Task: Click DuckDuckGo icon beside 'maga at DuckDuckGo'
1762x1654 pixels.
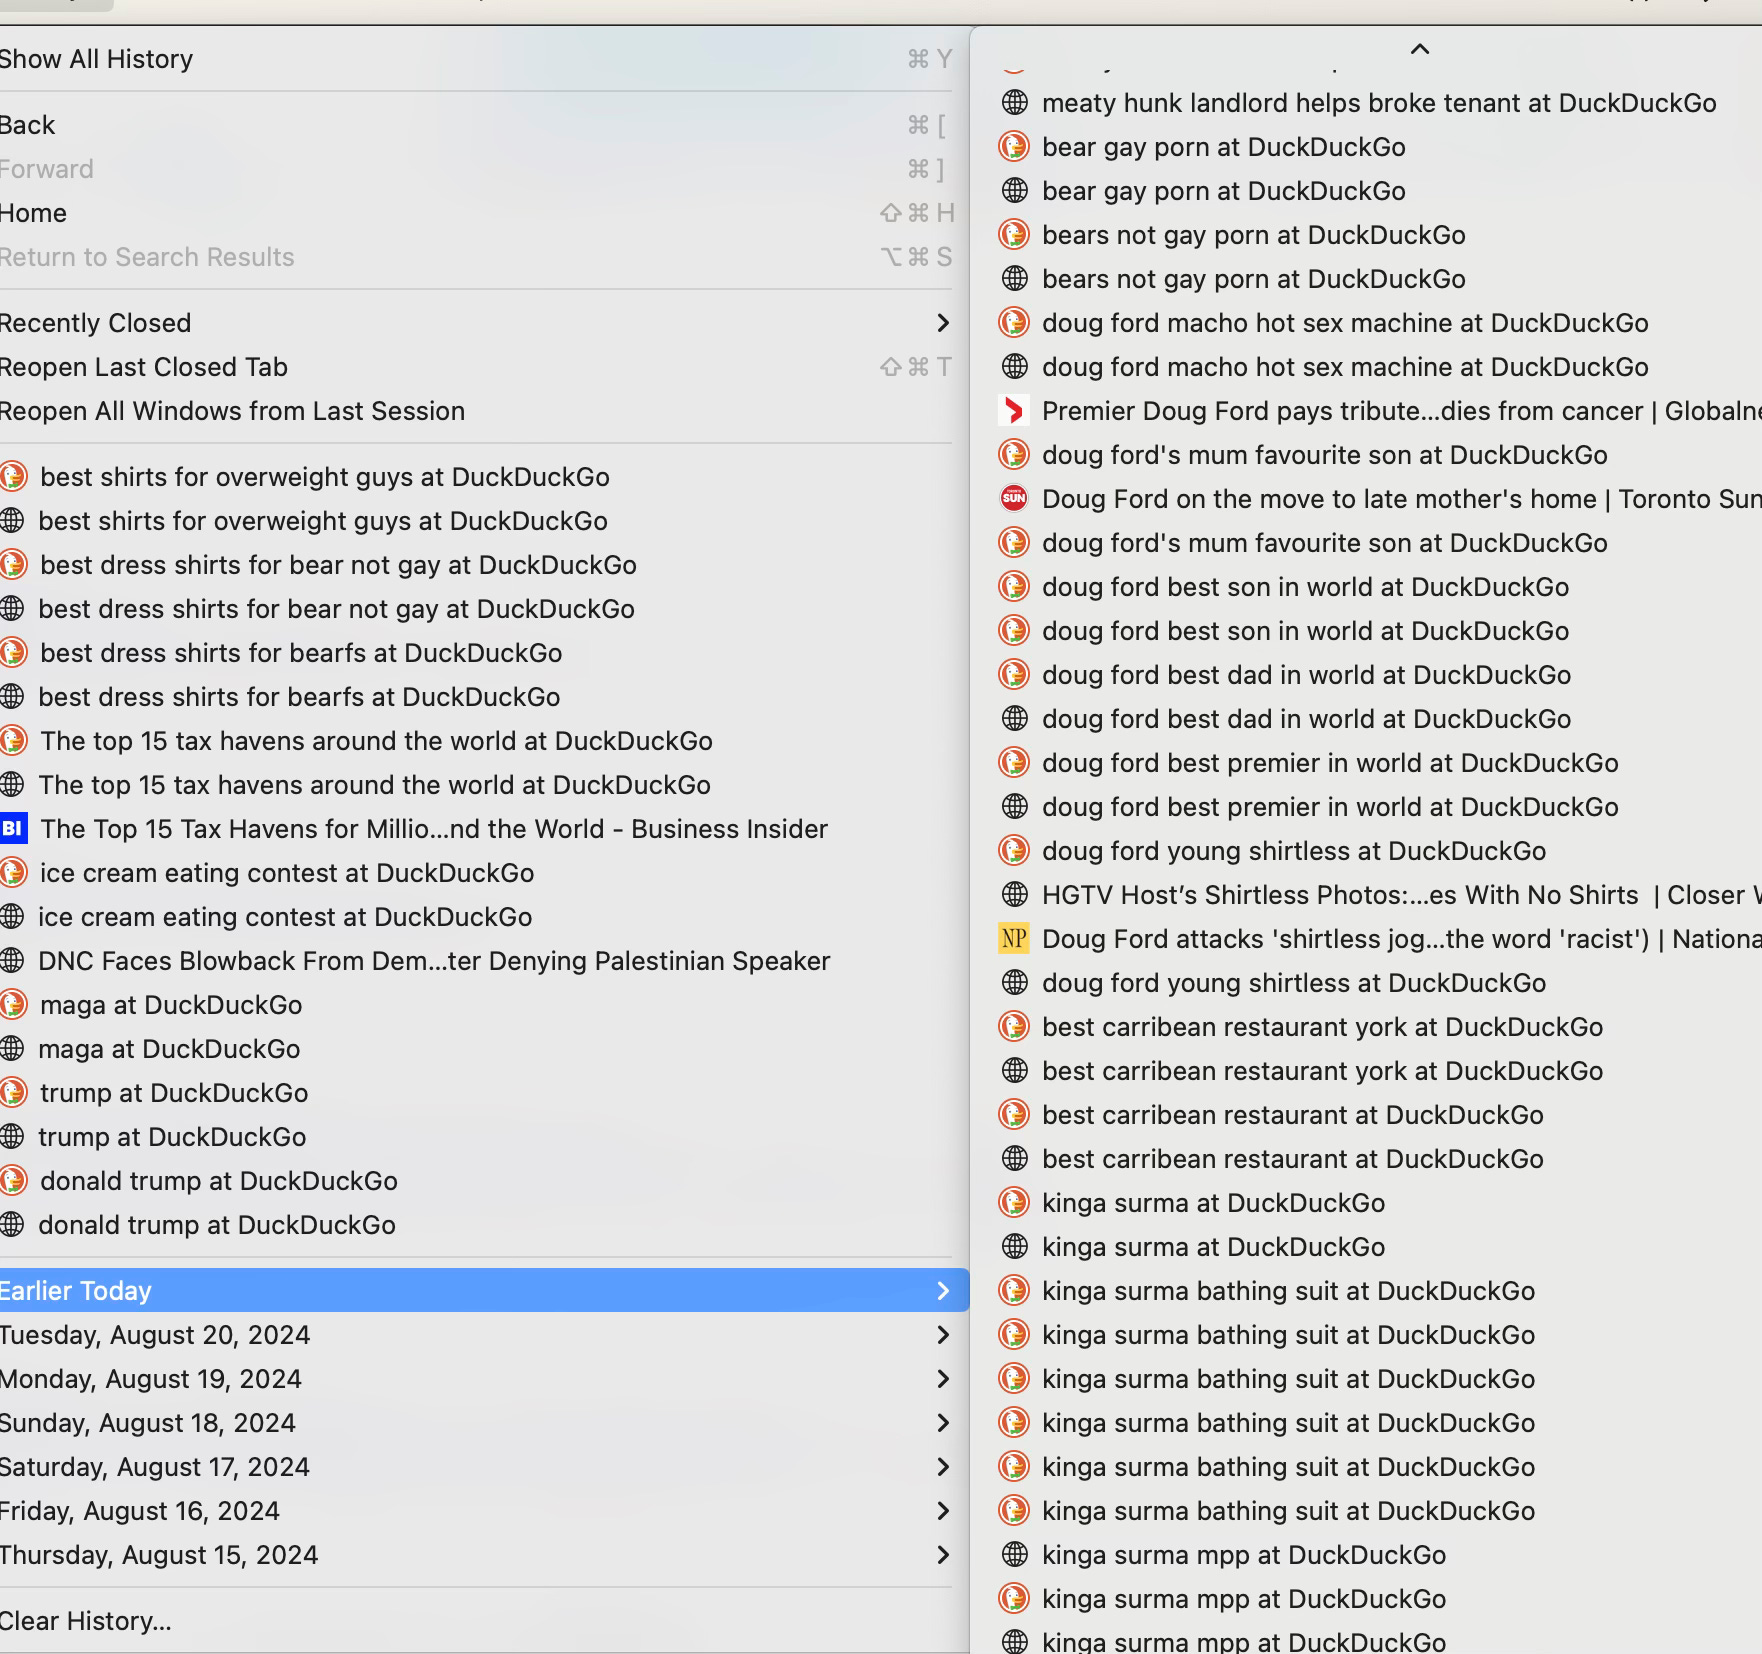Action: pyautogui.click(x=12, y=1005)
